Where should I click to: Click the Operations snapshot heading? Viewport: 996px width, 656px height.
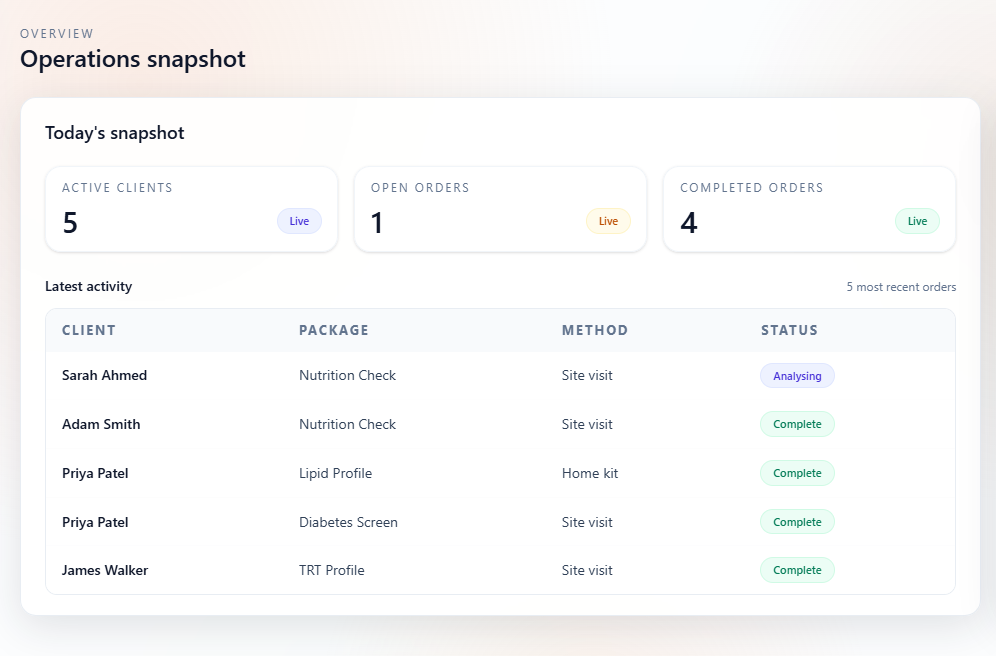coord(133,59)
